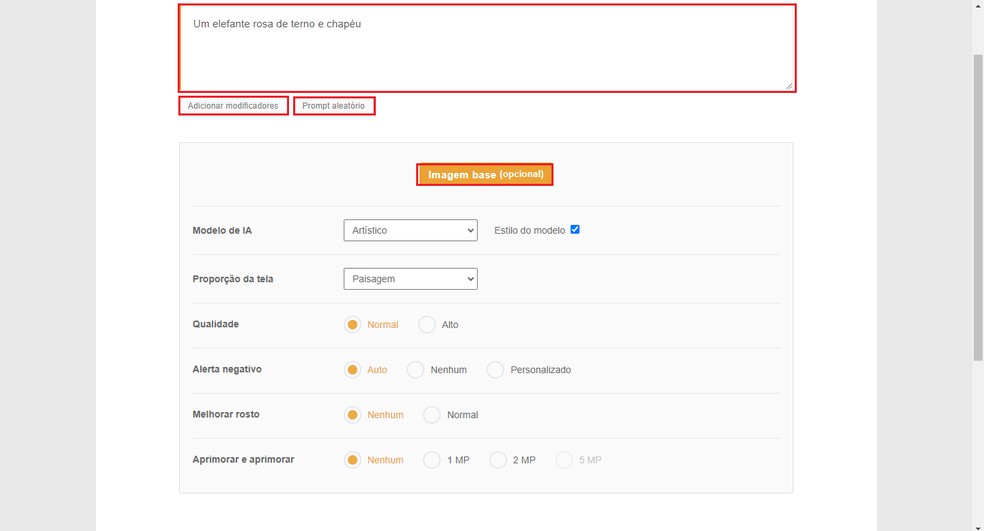This screenshot has width=984, height=531.
Task: Select the 2 MP upscale option
Action: [x=498, y=460]
